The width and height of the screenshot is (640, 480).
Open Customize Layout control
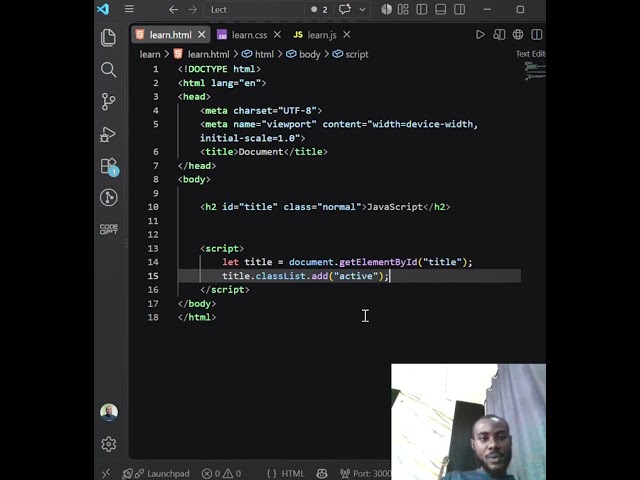tap(403, 9)
